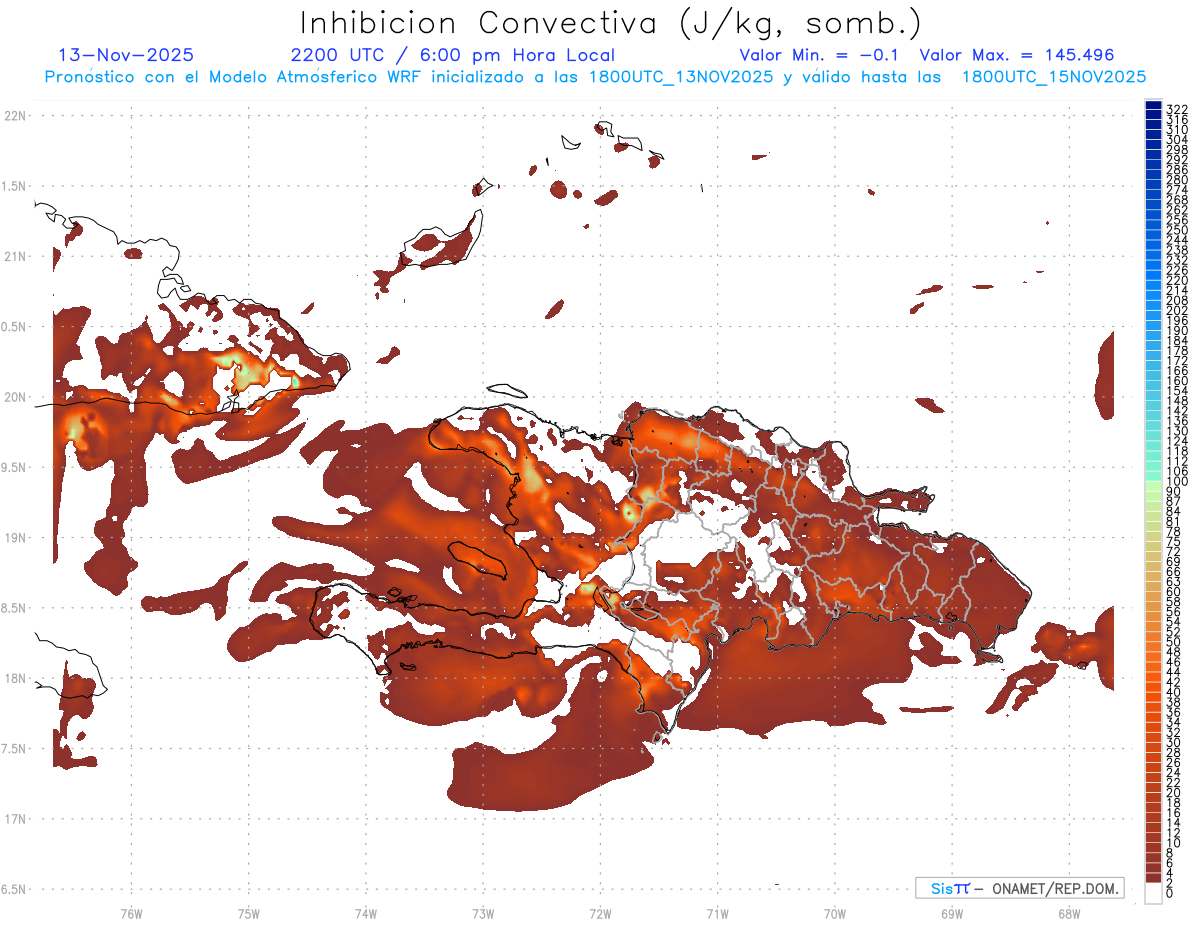Click the '75W' longitude label
This screenshot has height=927, width=1200.
248,913
